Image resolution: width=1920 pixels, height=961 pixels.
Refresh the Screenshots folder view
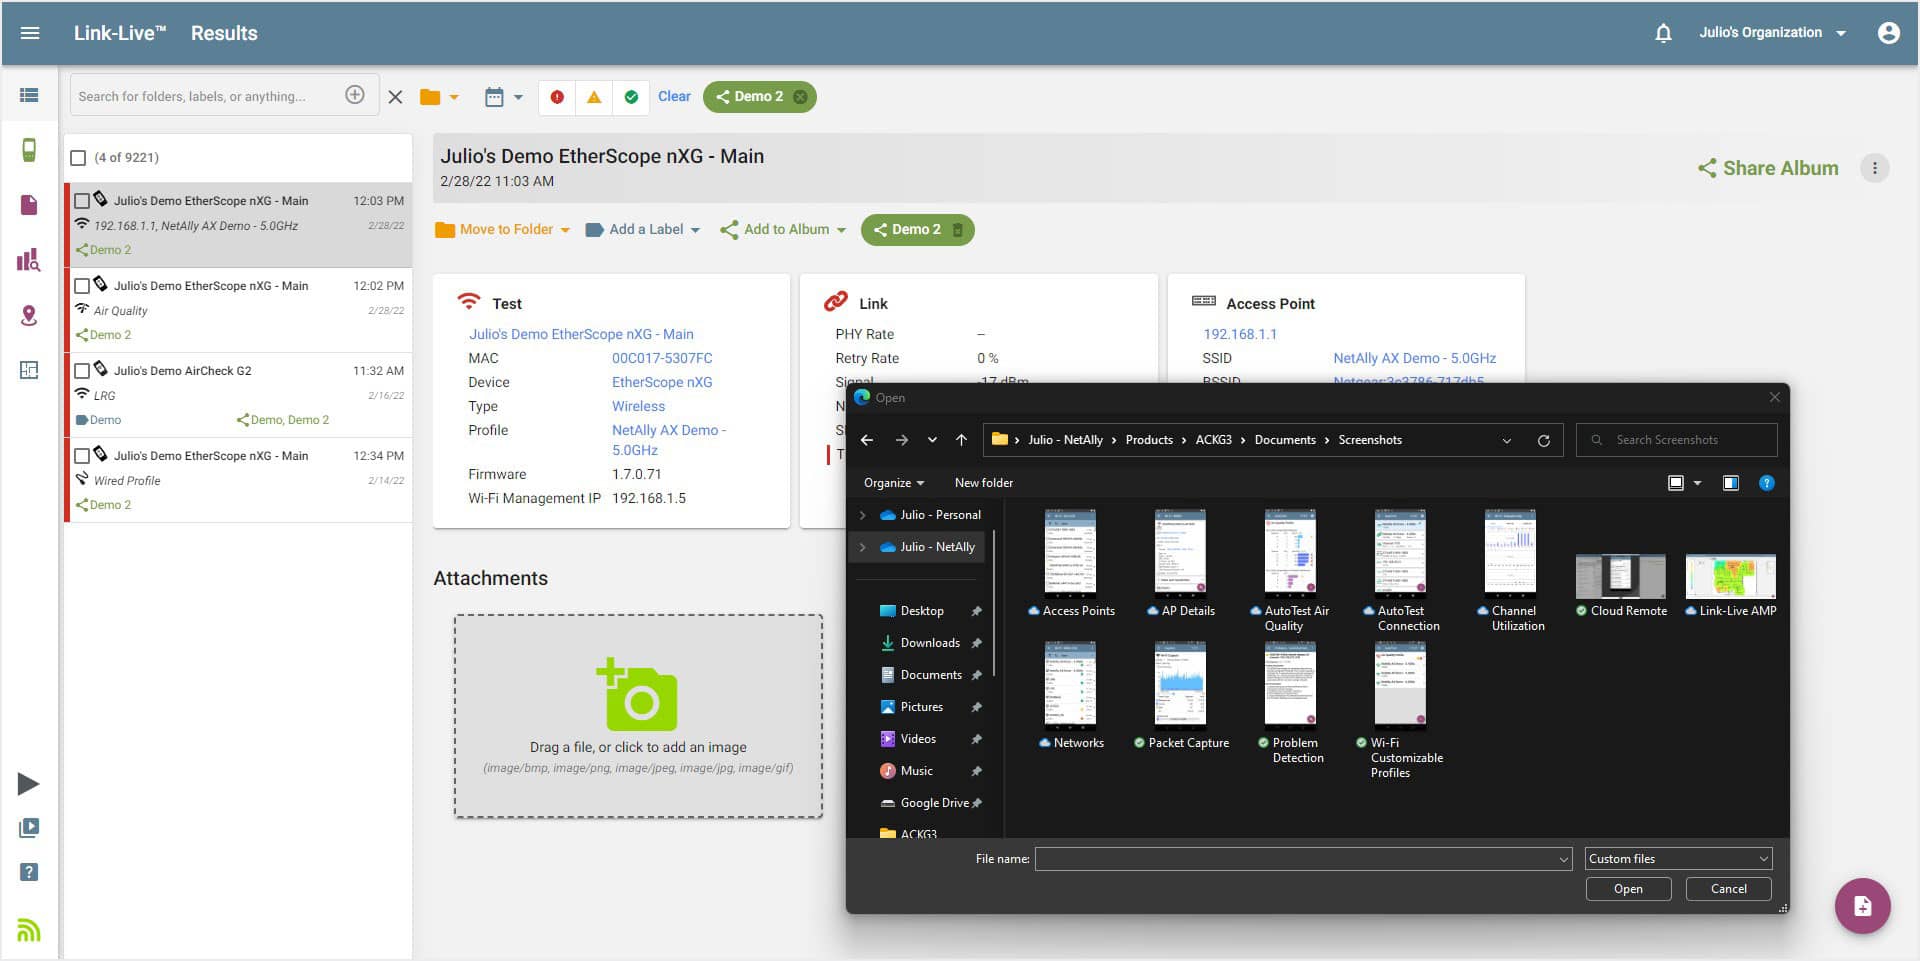1544,440
